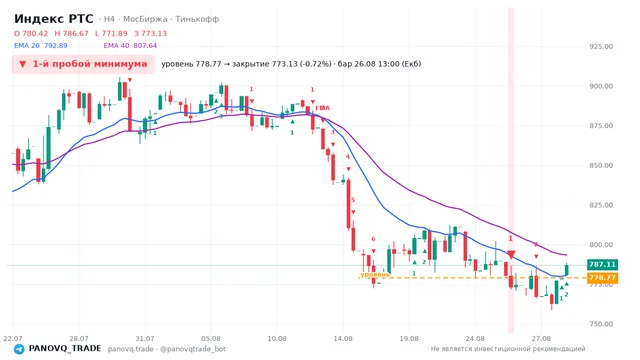Click the 05.08 date axis label
The height and width of the screenshot is (360, 640).
[211, 338]
